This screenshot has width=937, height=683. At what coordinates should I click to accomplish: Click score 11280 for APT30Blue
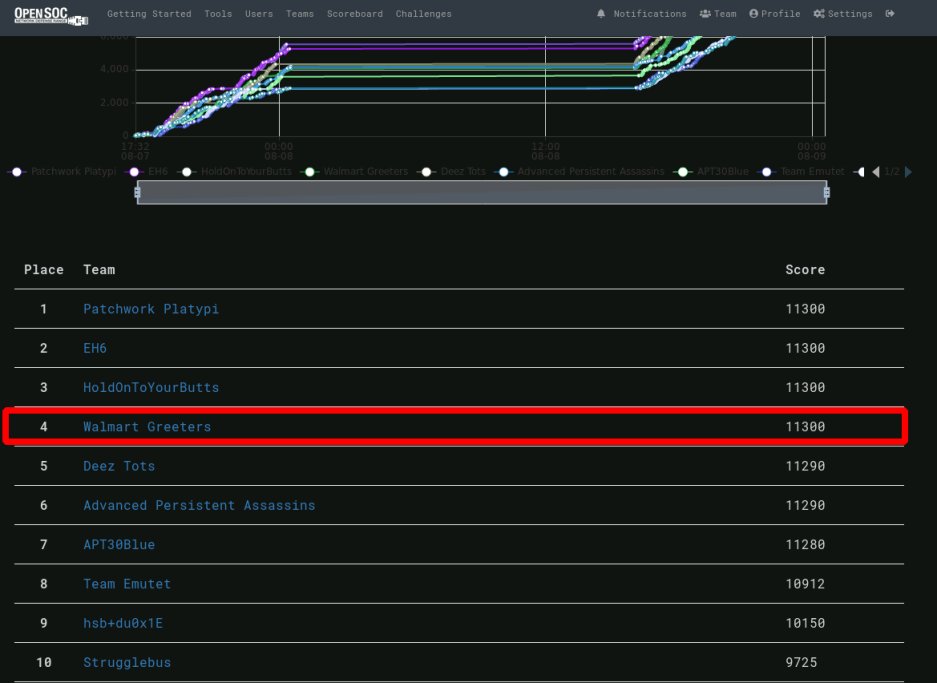[x=805, y=544]
